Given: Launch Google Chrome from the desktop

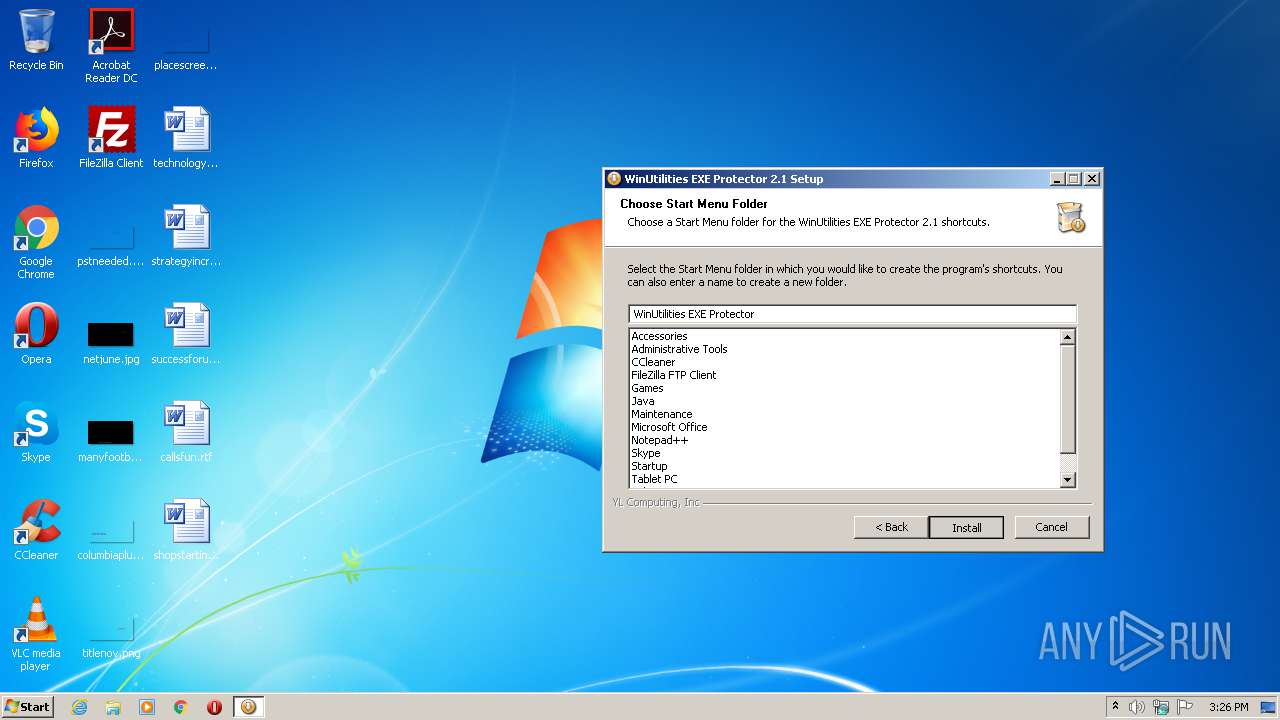Looking at the screenshot, I should pos(36,242).
